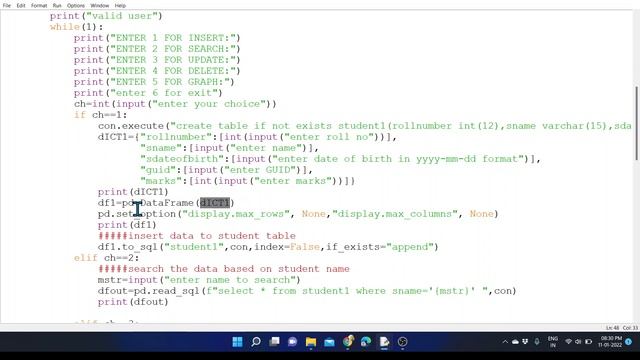Click the "ENTER 2 FOR SEARCH:" print line

(157, 49)
